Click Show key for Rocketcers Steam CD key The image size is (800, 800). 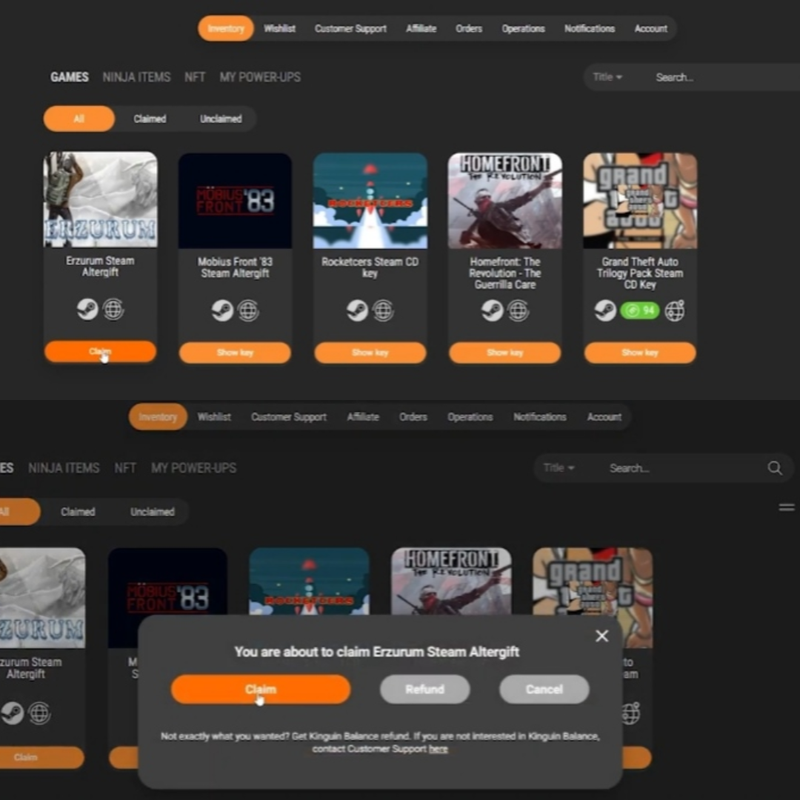370,353
